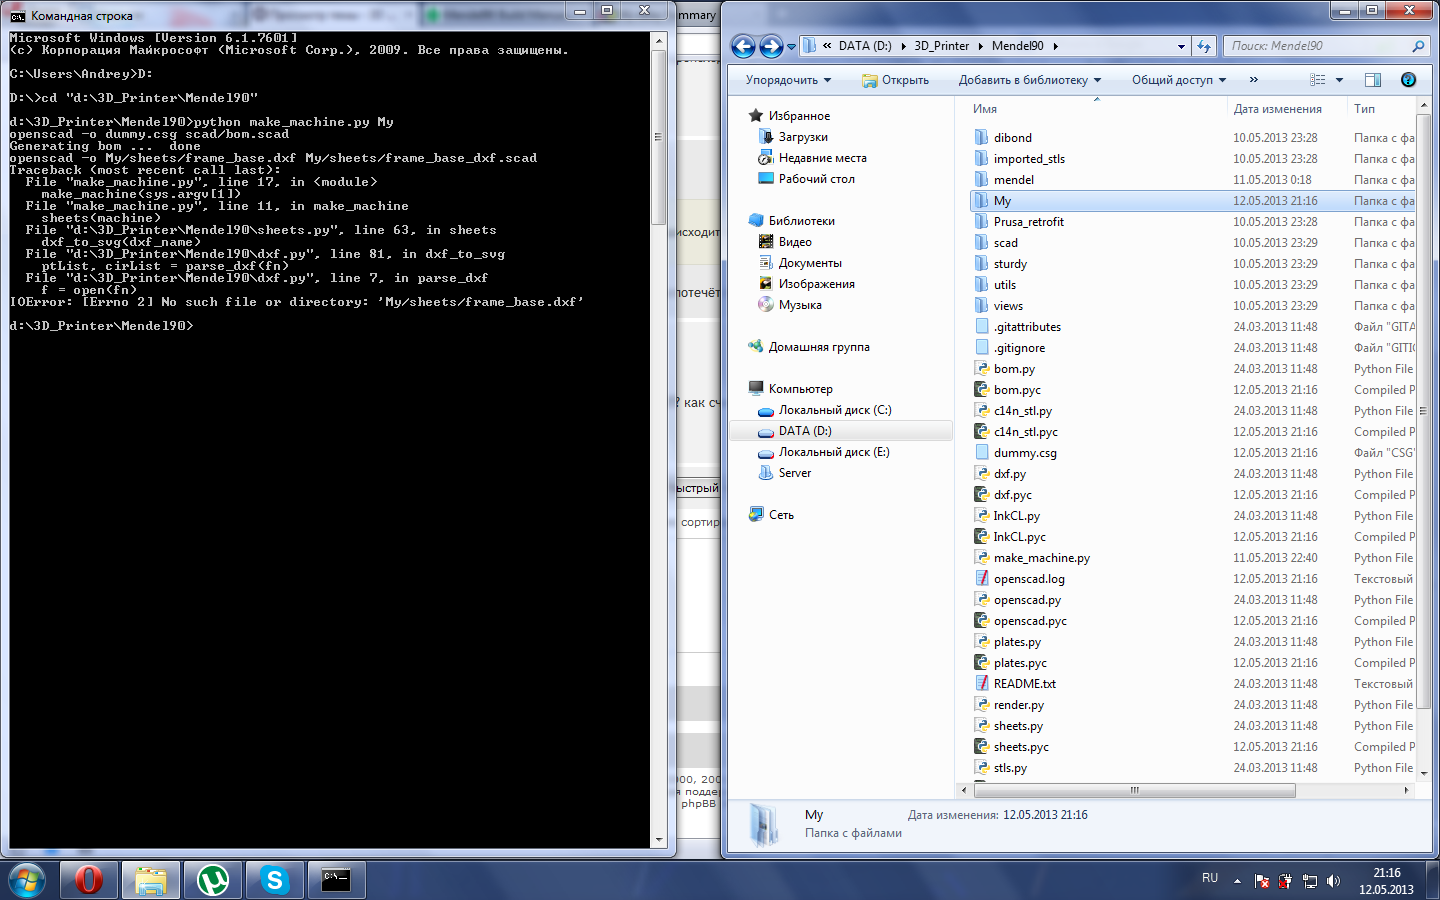
Task: Sort files by Дата изменения column header
Action: point(1277,109)
